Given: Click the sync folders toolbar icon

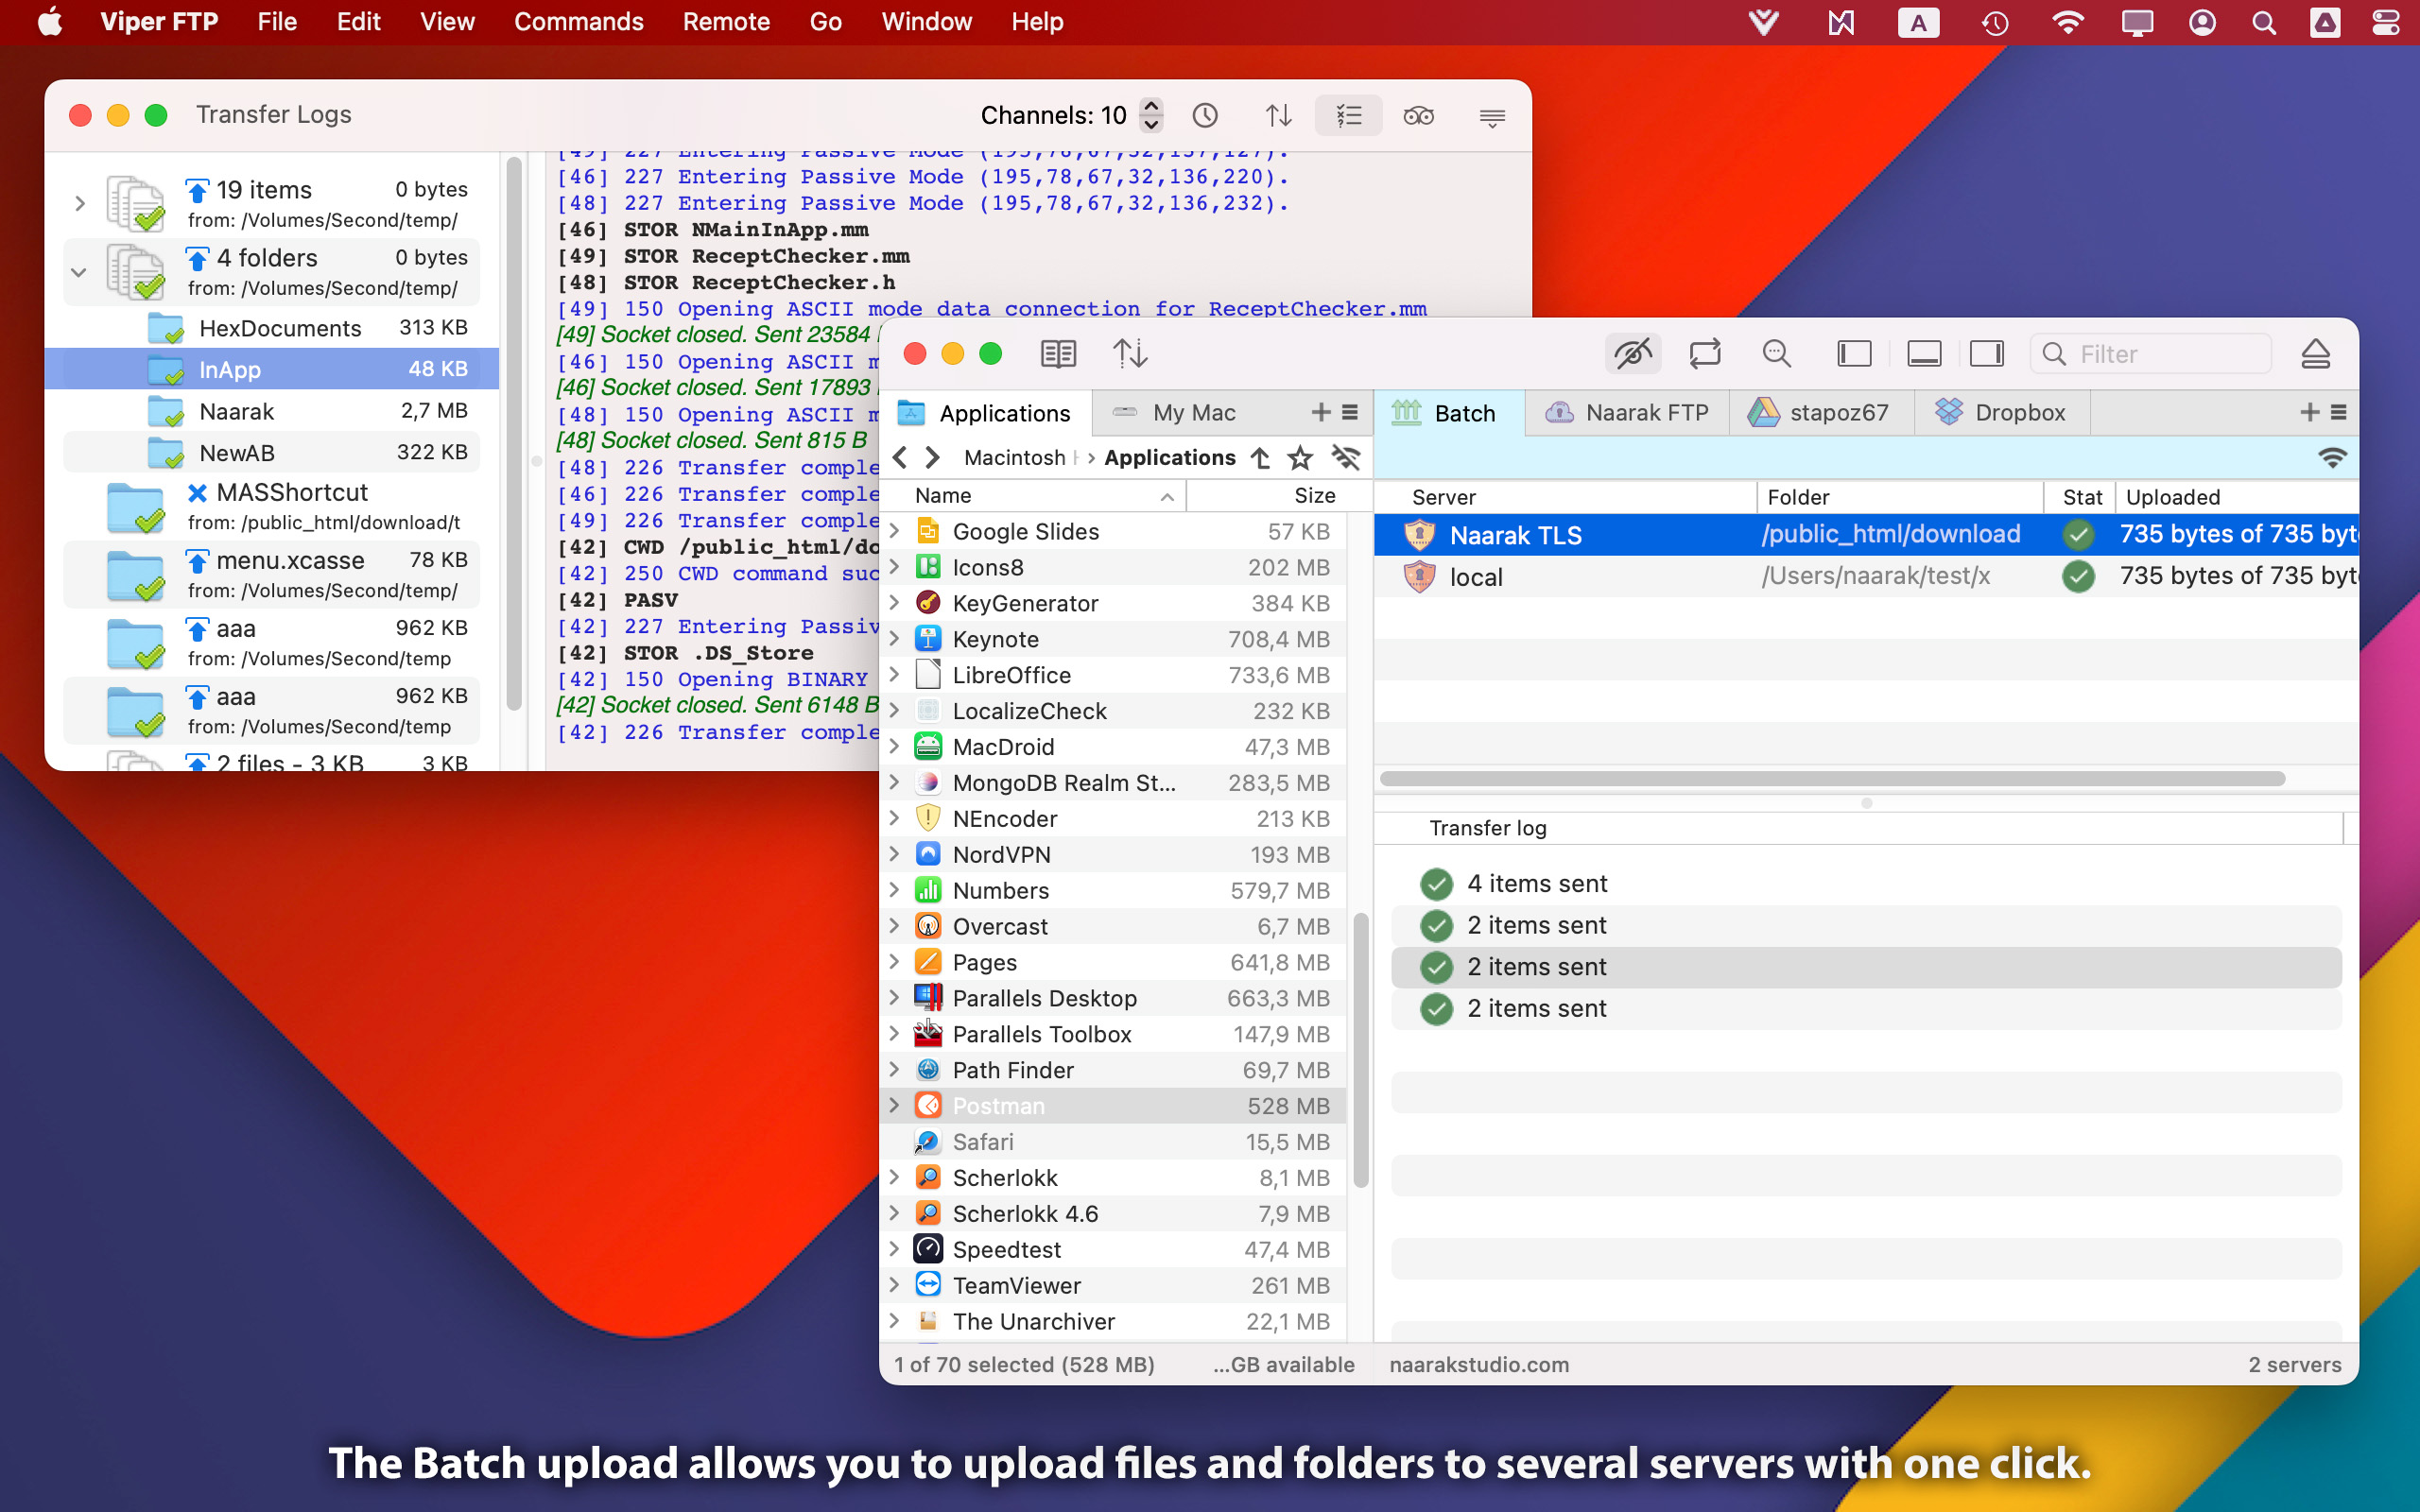Looking at the screenshot, I should 1705,354.
